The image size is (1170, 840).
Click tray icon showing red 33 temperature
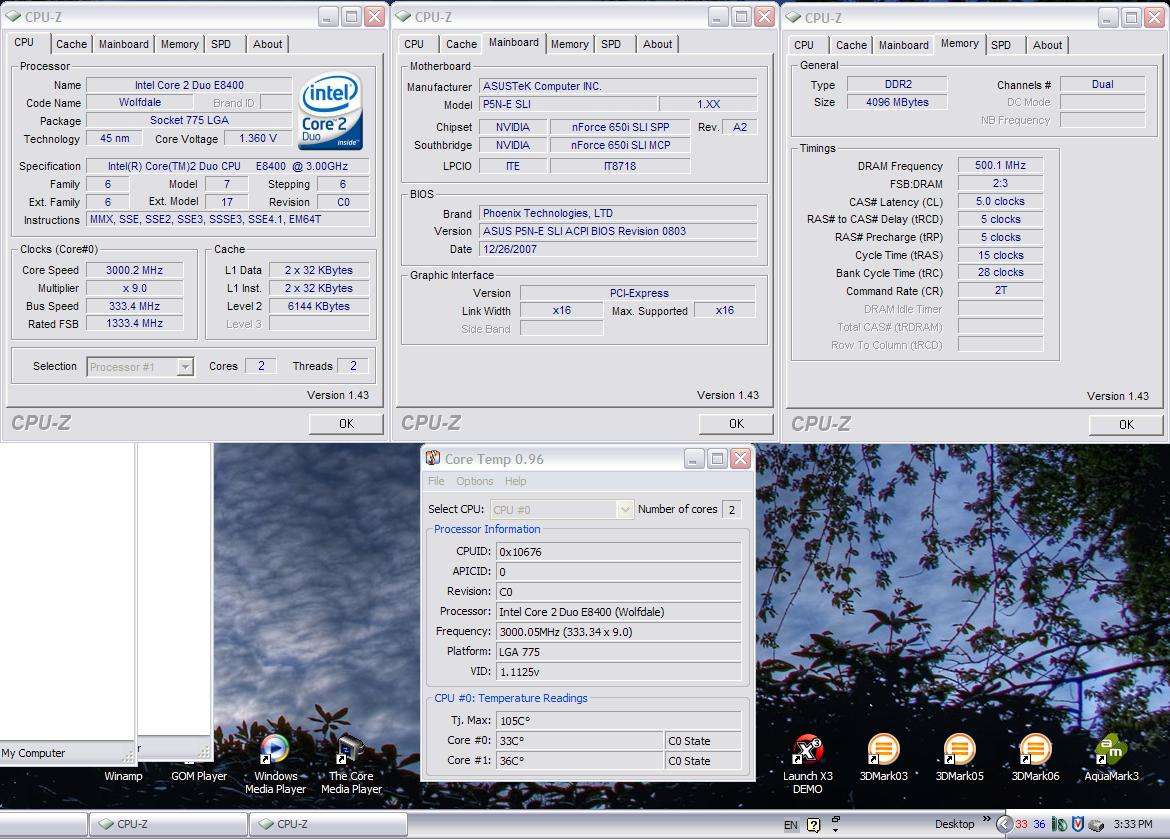1021,824
